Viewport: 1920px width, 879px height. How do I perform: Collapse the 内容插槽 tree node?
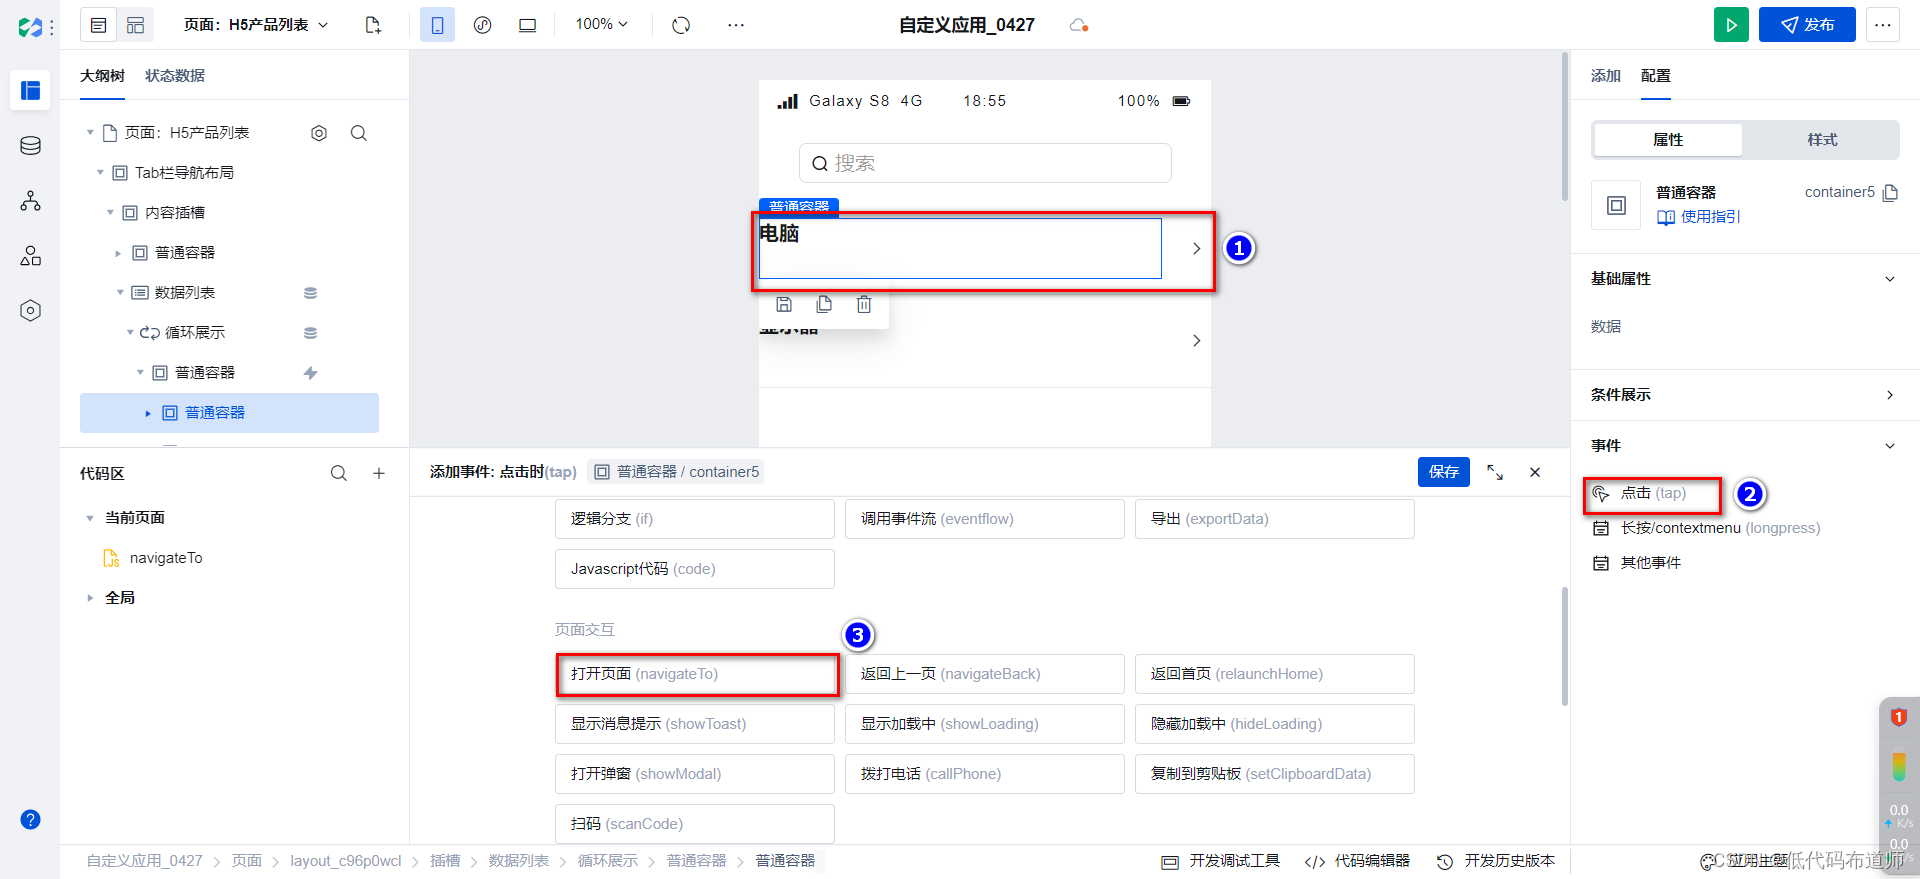[110, 213]
